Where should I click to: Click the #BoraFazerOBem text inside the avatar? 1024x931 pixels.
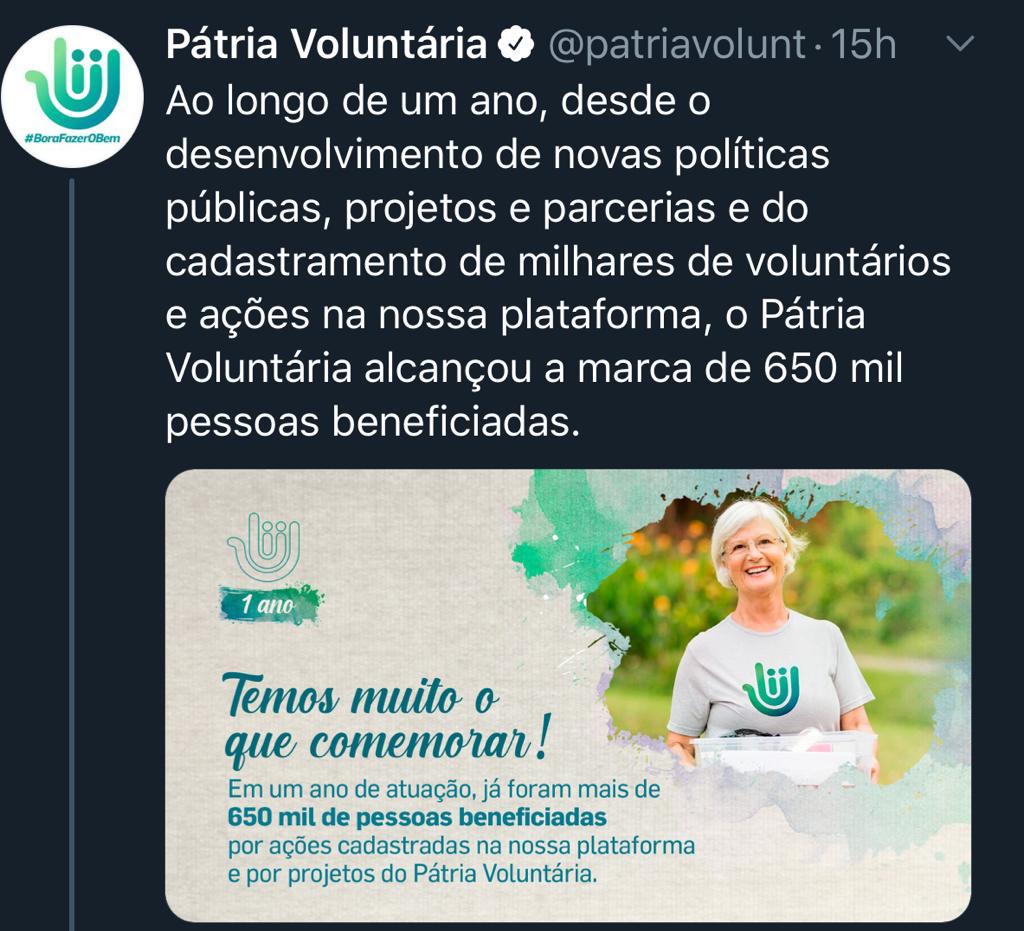pos(72,138)
